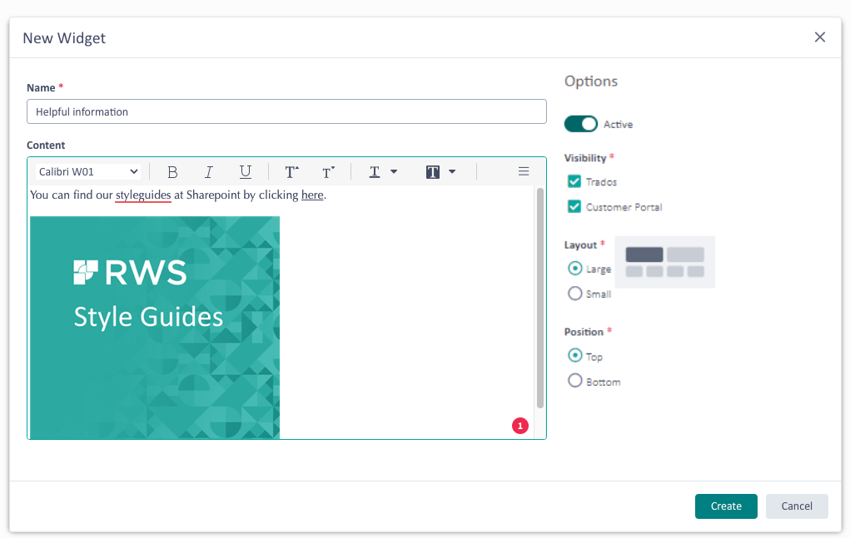Click the red notification badge in editor
This screenshot has height=538, width=850.
(x=520, y=426)
